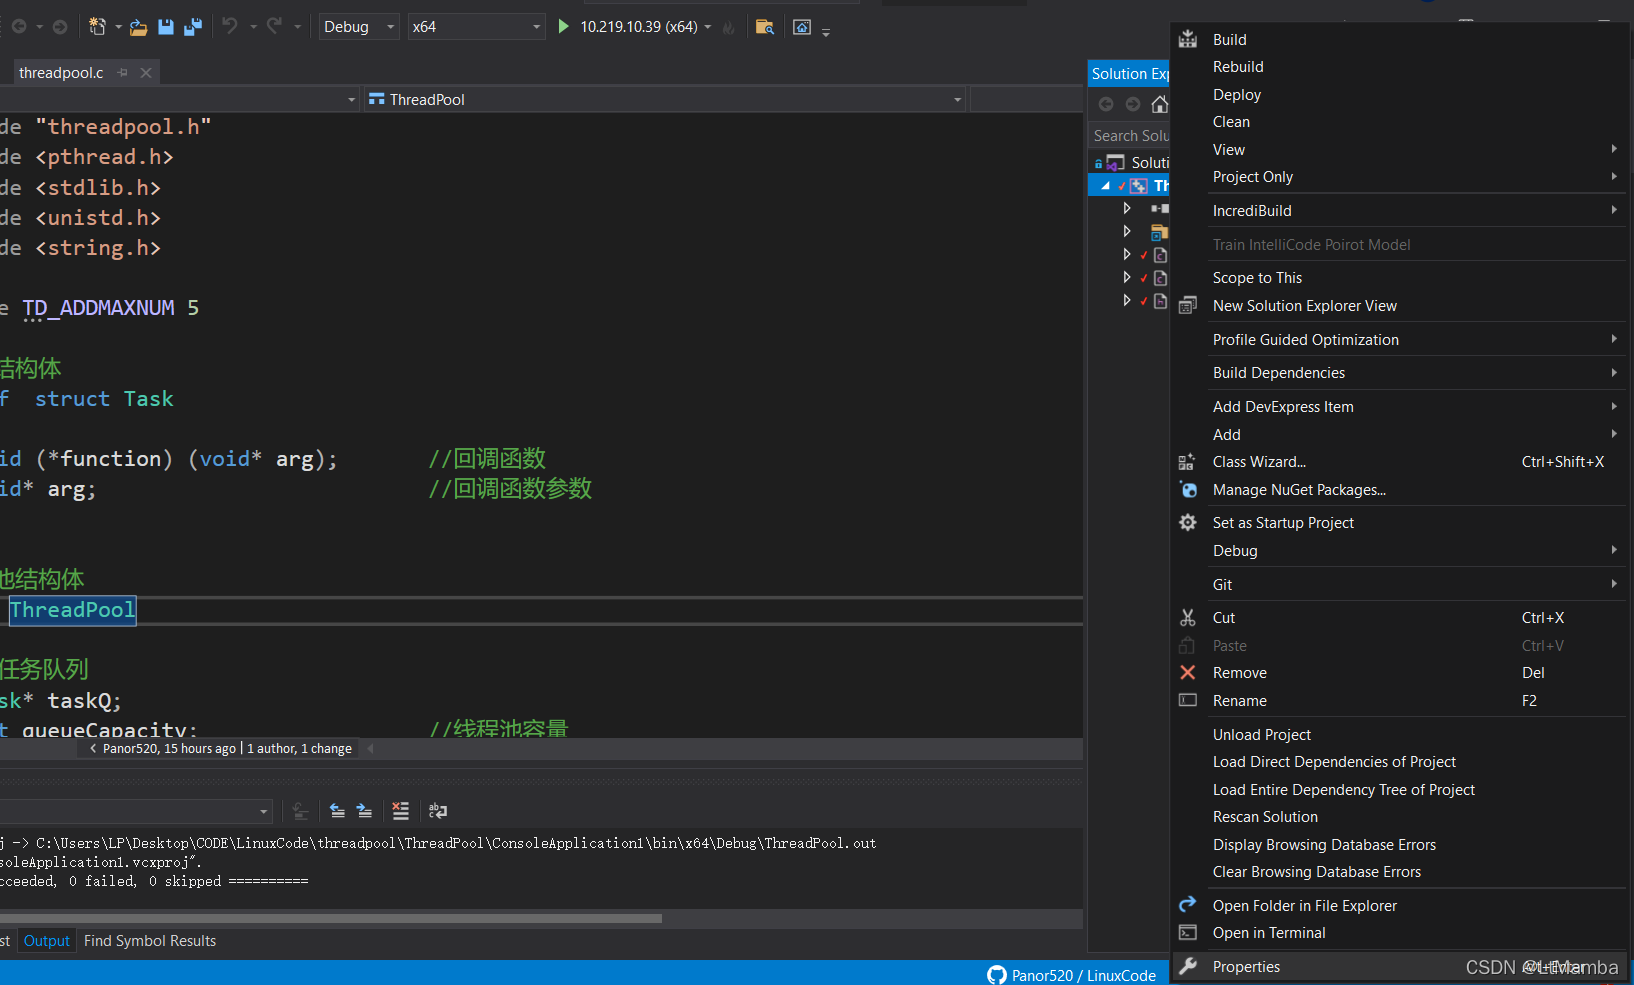This screenshot has height=985, width=1634.
Task: Click the Set as Startup Project gear icon
Action: click(1188, 522)
